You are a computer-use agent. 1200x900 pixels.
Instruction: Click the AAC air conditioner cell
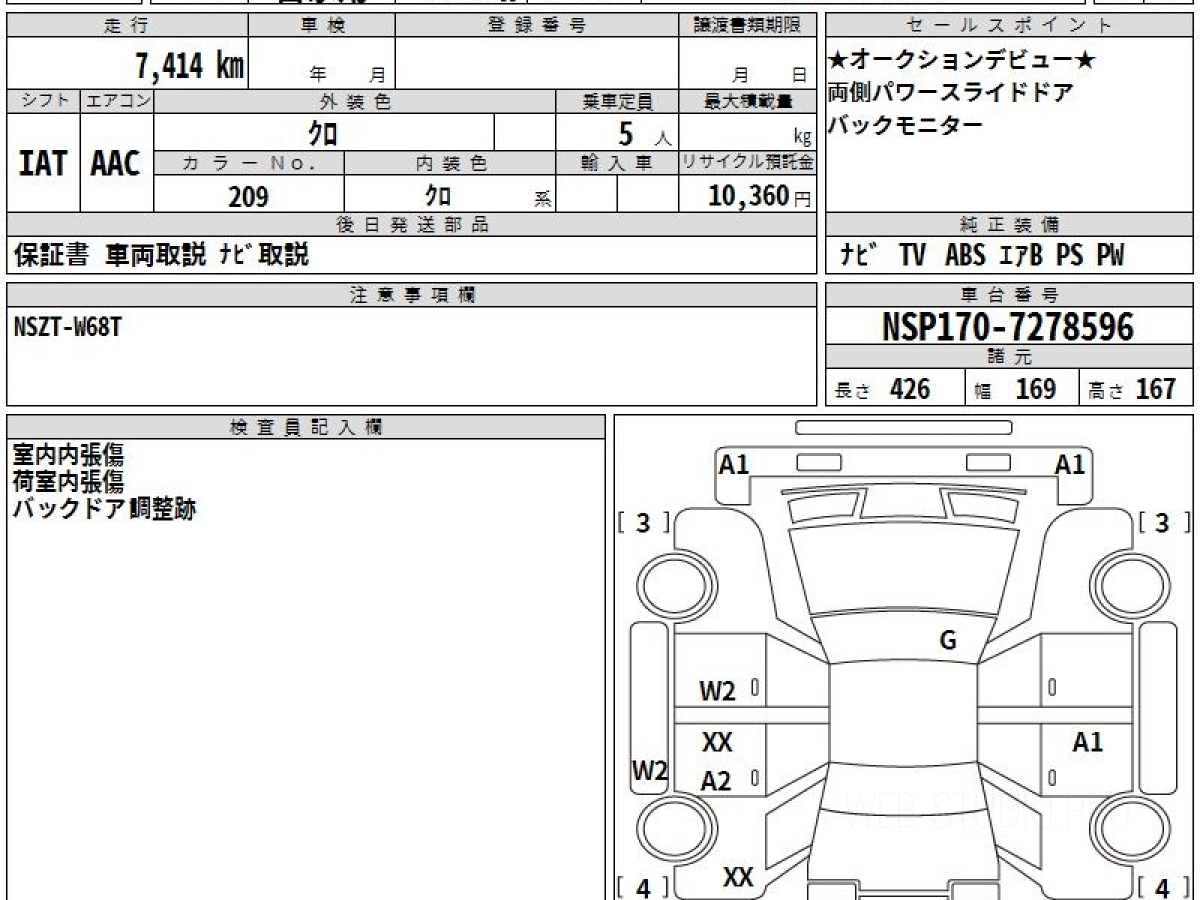point(116,163)
